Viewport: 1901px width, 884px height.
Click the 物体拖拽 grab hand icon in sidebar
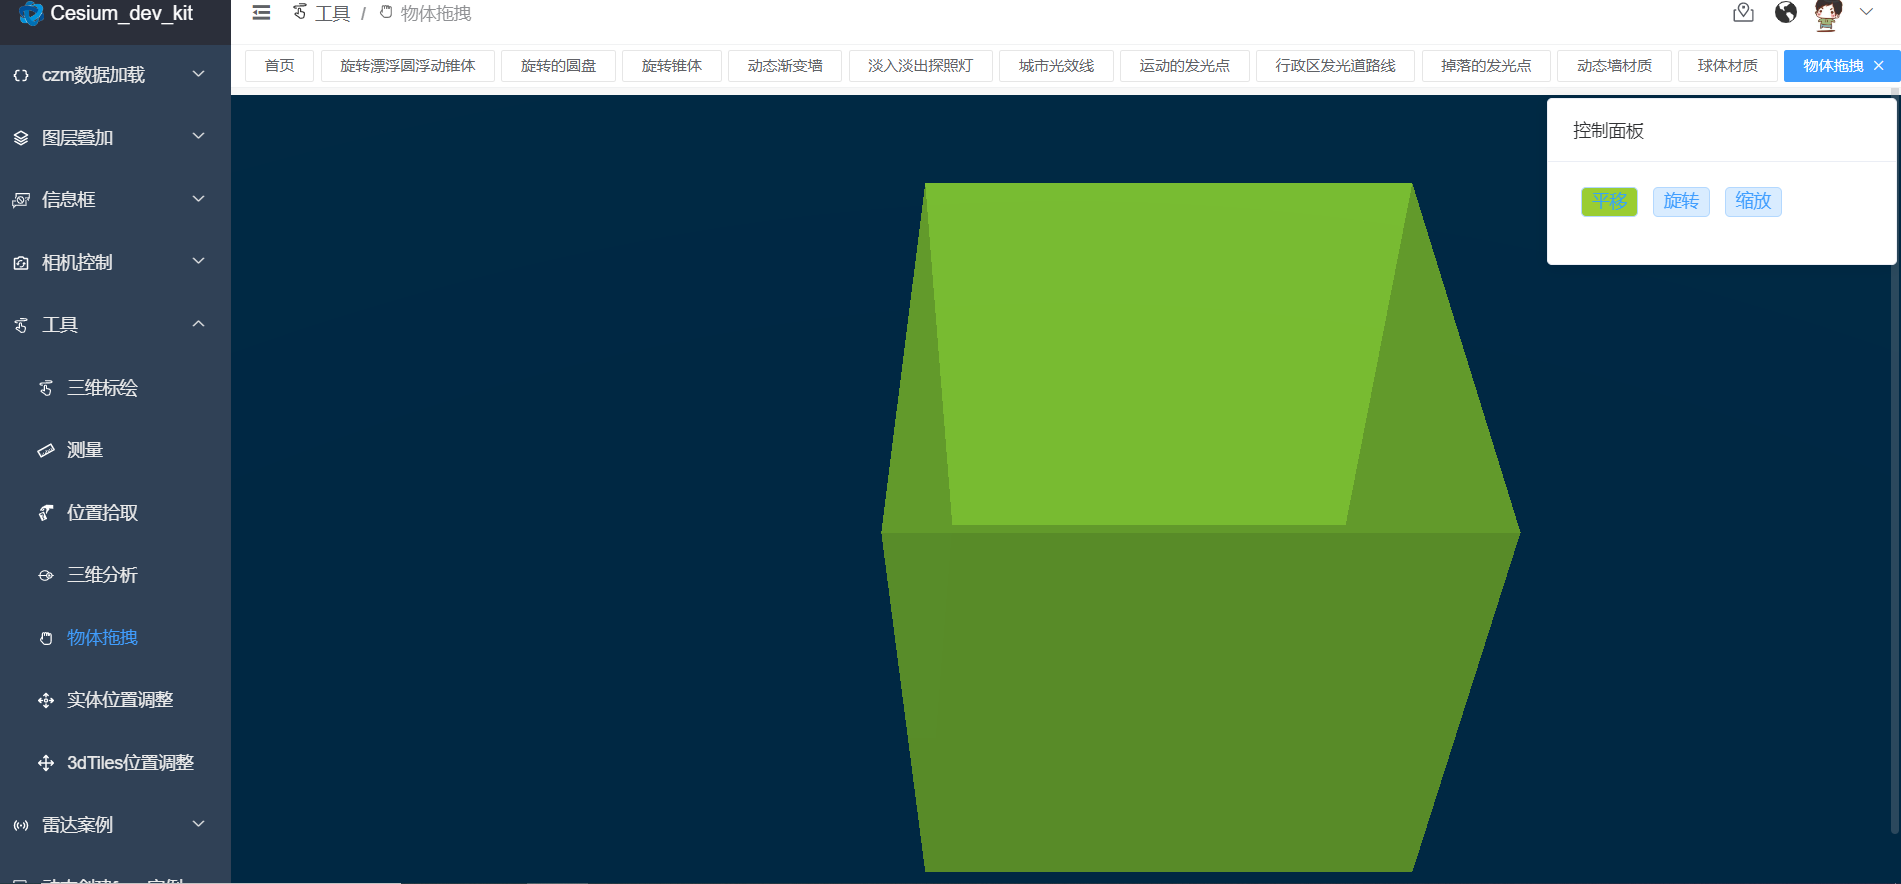[46, 638]
